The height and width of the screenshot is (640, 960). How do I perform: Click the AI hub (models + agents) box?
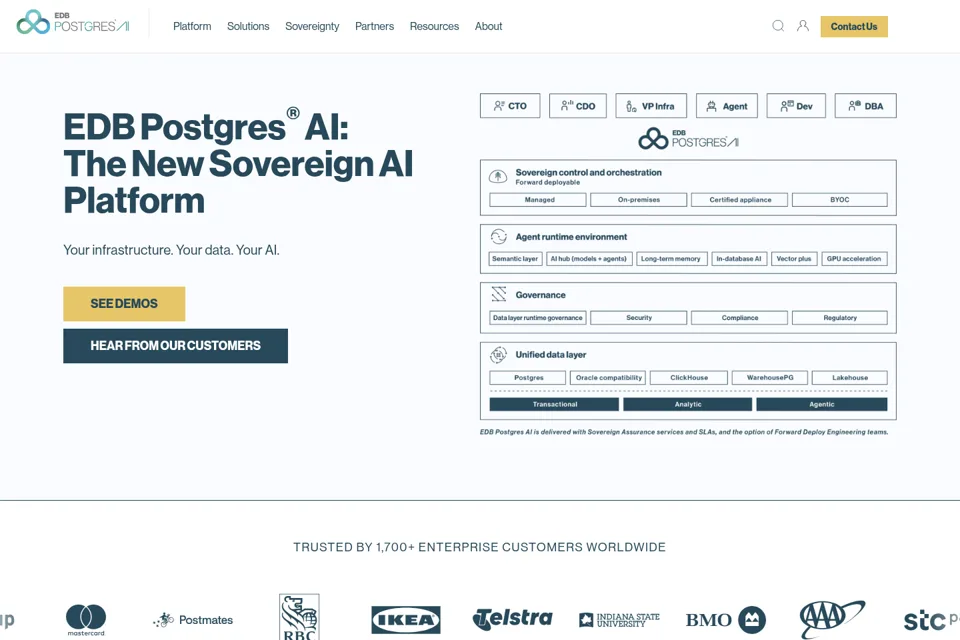click(x=588, y=259)
